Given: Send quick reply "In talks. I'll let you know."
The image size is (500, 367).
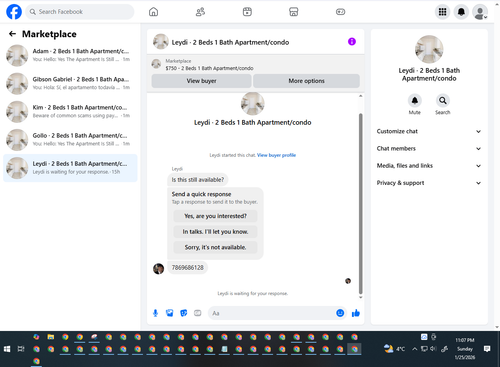Looking at the screenshot, I should (215, 232).
